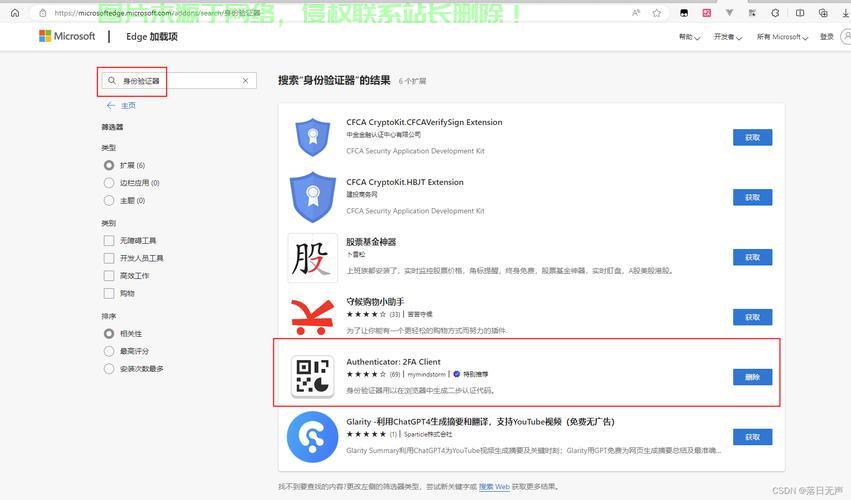This screenshot has height=500, width=851.
Task: Open the Tampermonkey extension icon
Action: [684, 13]
